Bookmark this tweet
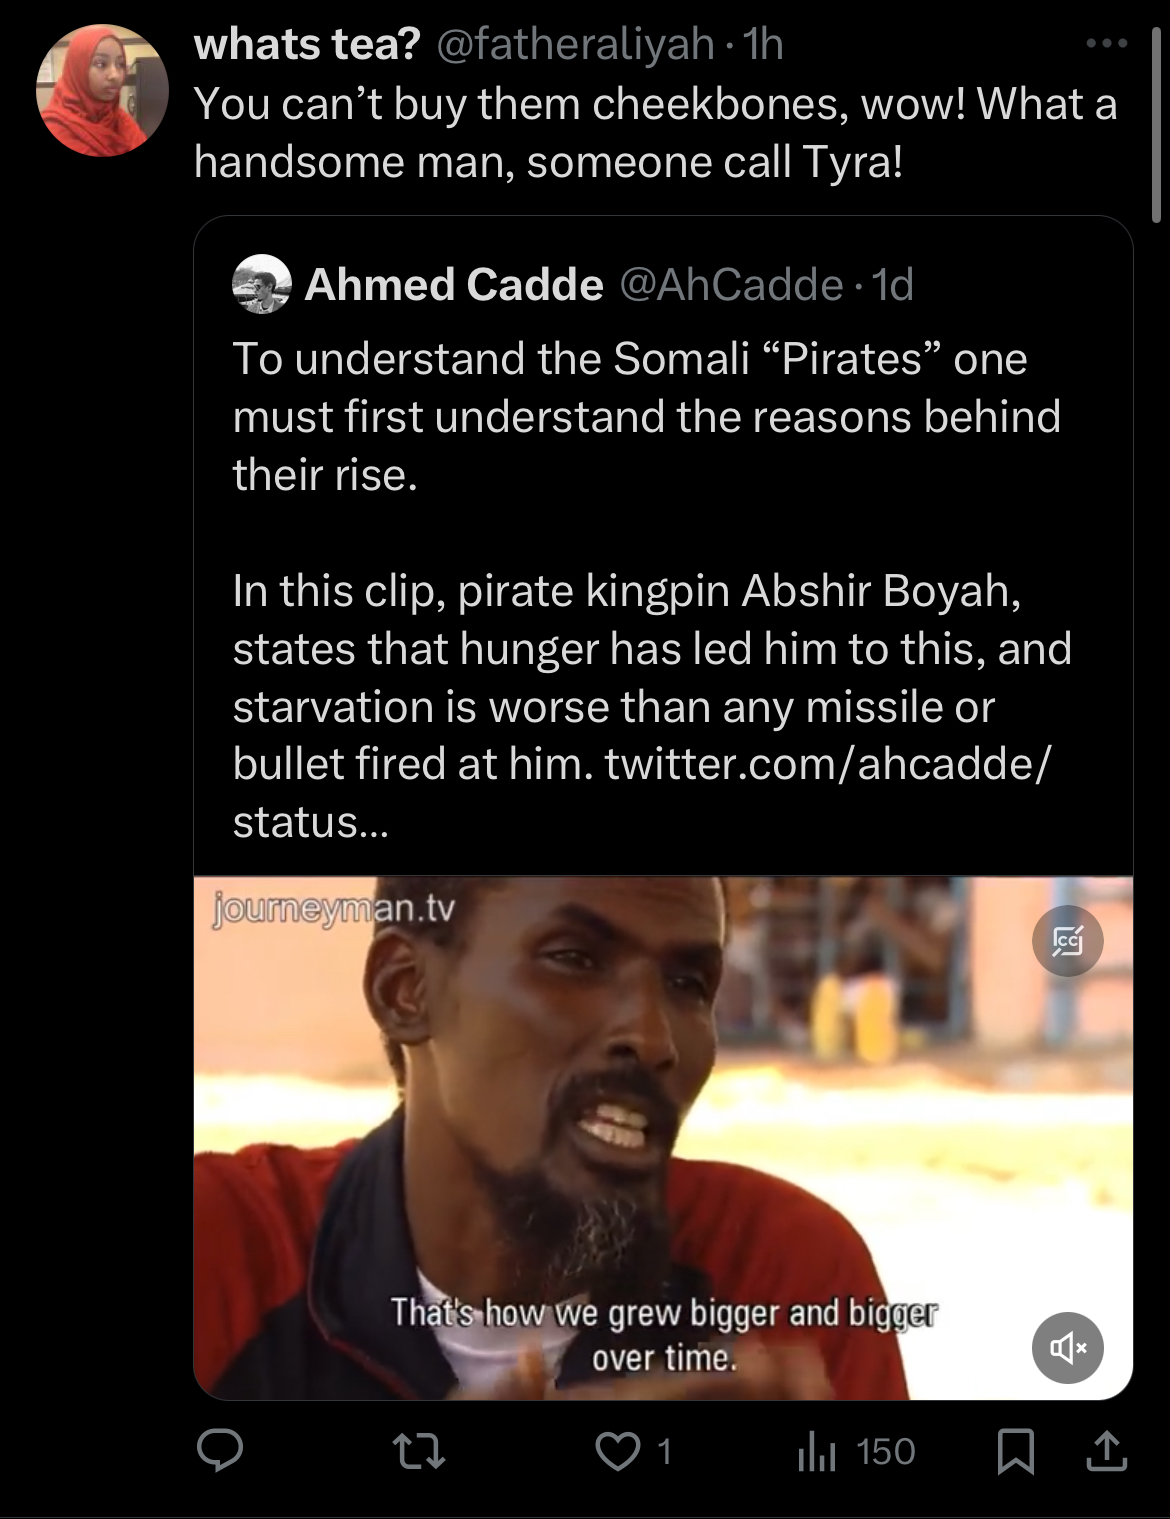 (x=1016, y=1452)
